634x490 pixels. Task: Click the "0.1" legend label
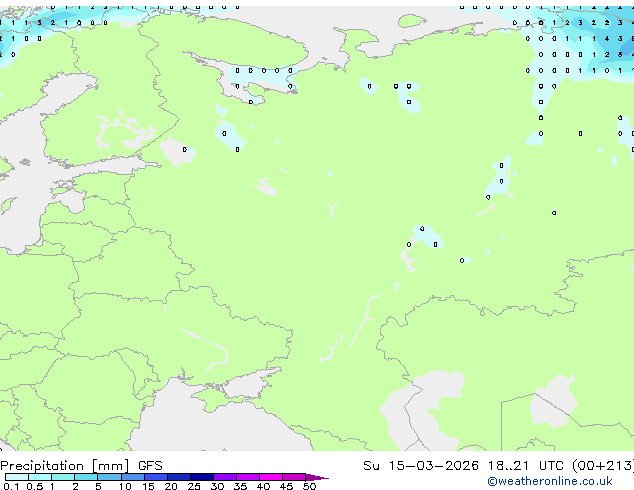(x=11, y=486)
